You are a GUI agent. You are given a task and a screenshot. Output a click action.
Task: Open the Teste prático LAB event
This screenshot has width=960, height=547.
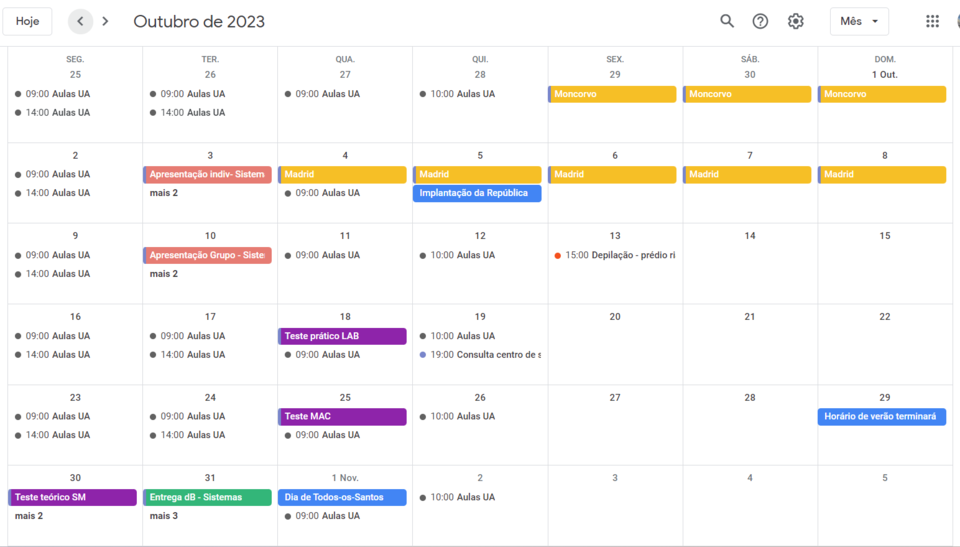tap(342, 336)
